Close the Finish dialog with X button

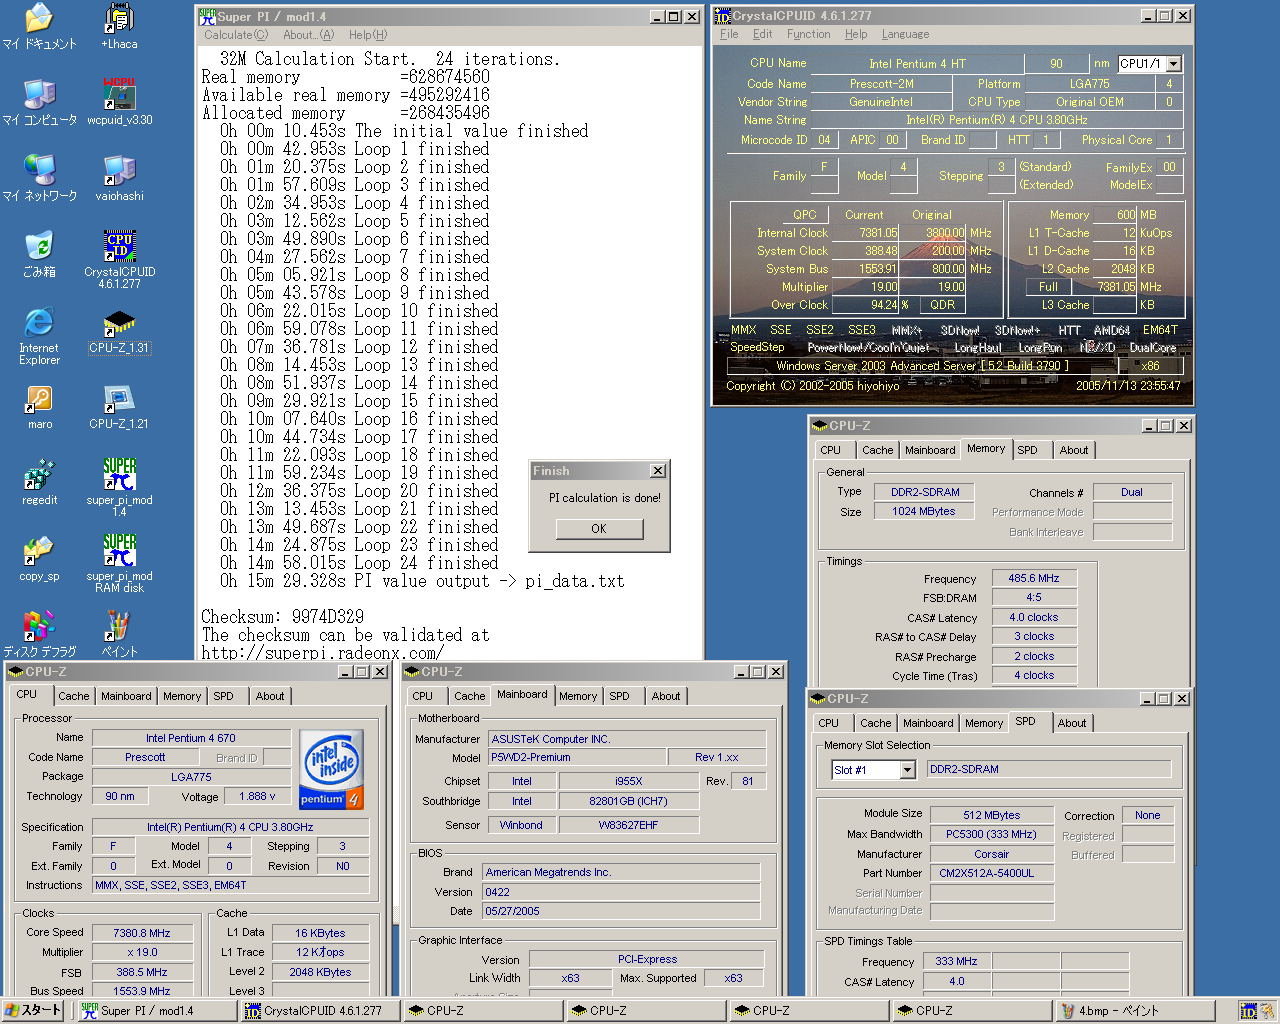tap(658, 471)
